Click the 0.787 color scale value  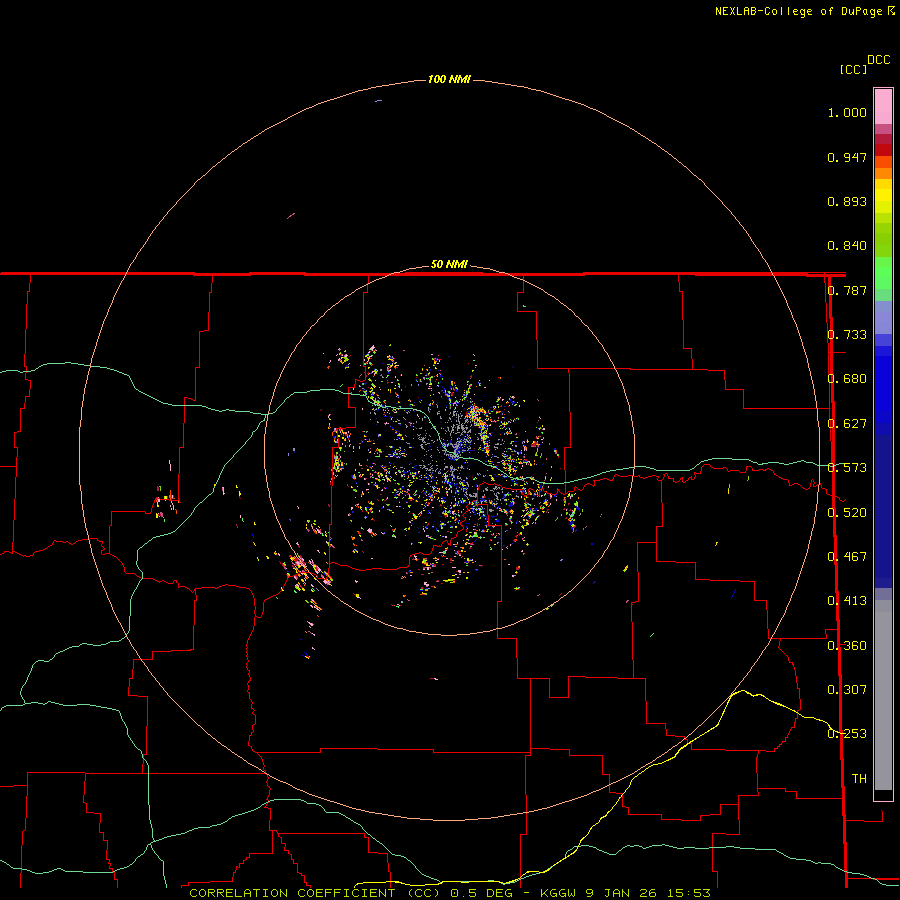click(x=847, y=290)
